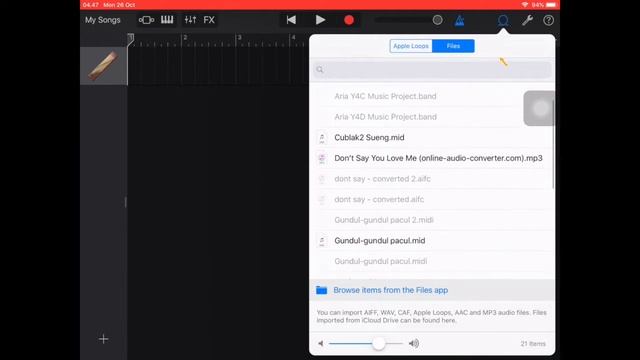Click the file list scrollbar
The image size is (640, 360).
pyautogui.click(x=553, y=144)
